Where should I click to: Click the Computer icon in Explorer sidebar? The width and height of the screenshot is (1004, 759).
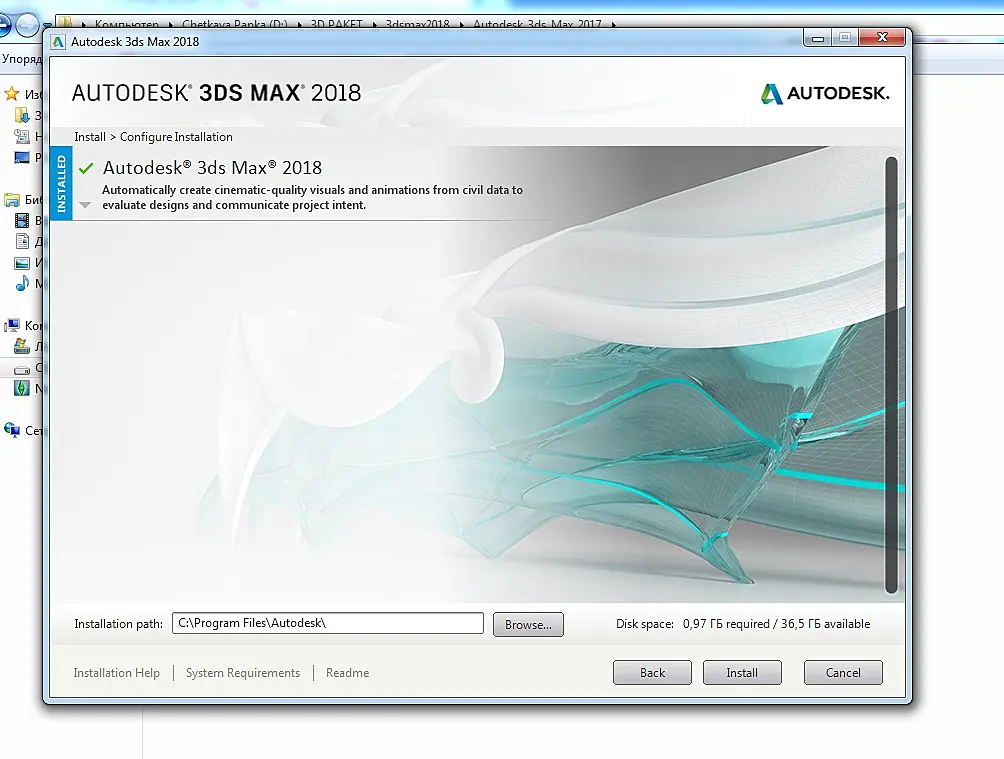coord(12,325)
